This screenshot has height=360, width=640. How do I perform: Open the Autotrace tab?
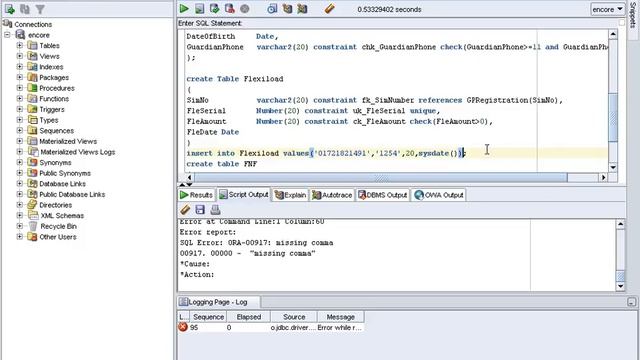(x=332, y=195)
